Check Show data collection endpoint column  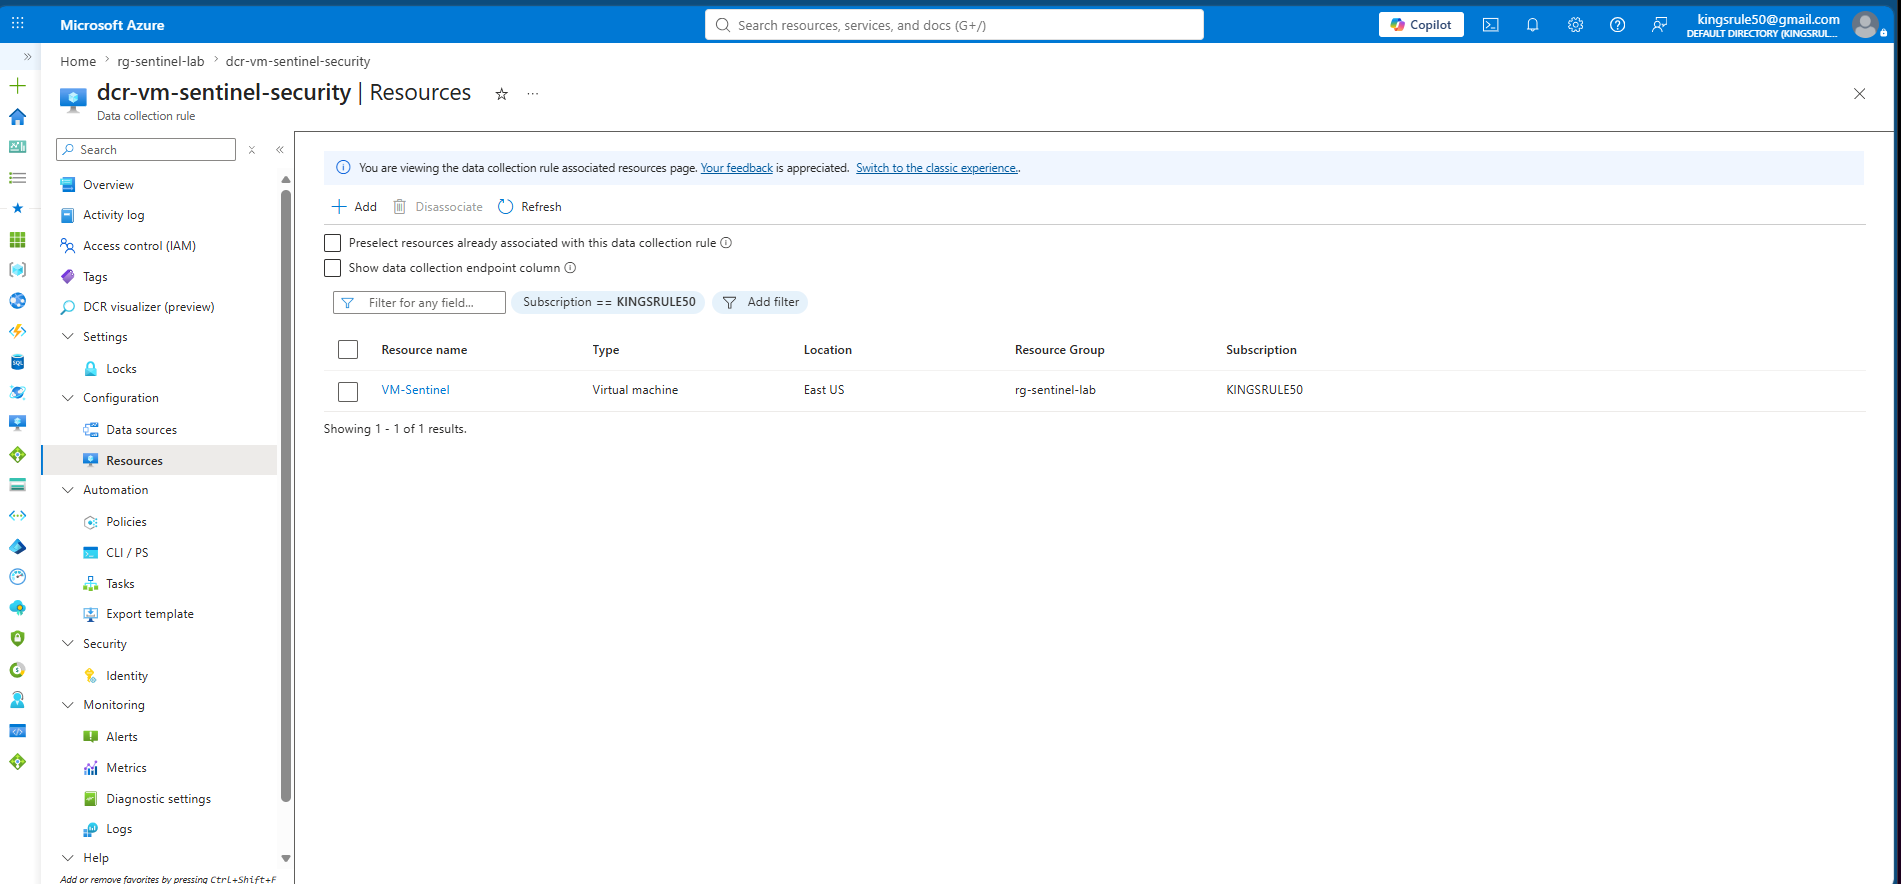(x=332, y=268)
